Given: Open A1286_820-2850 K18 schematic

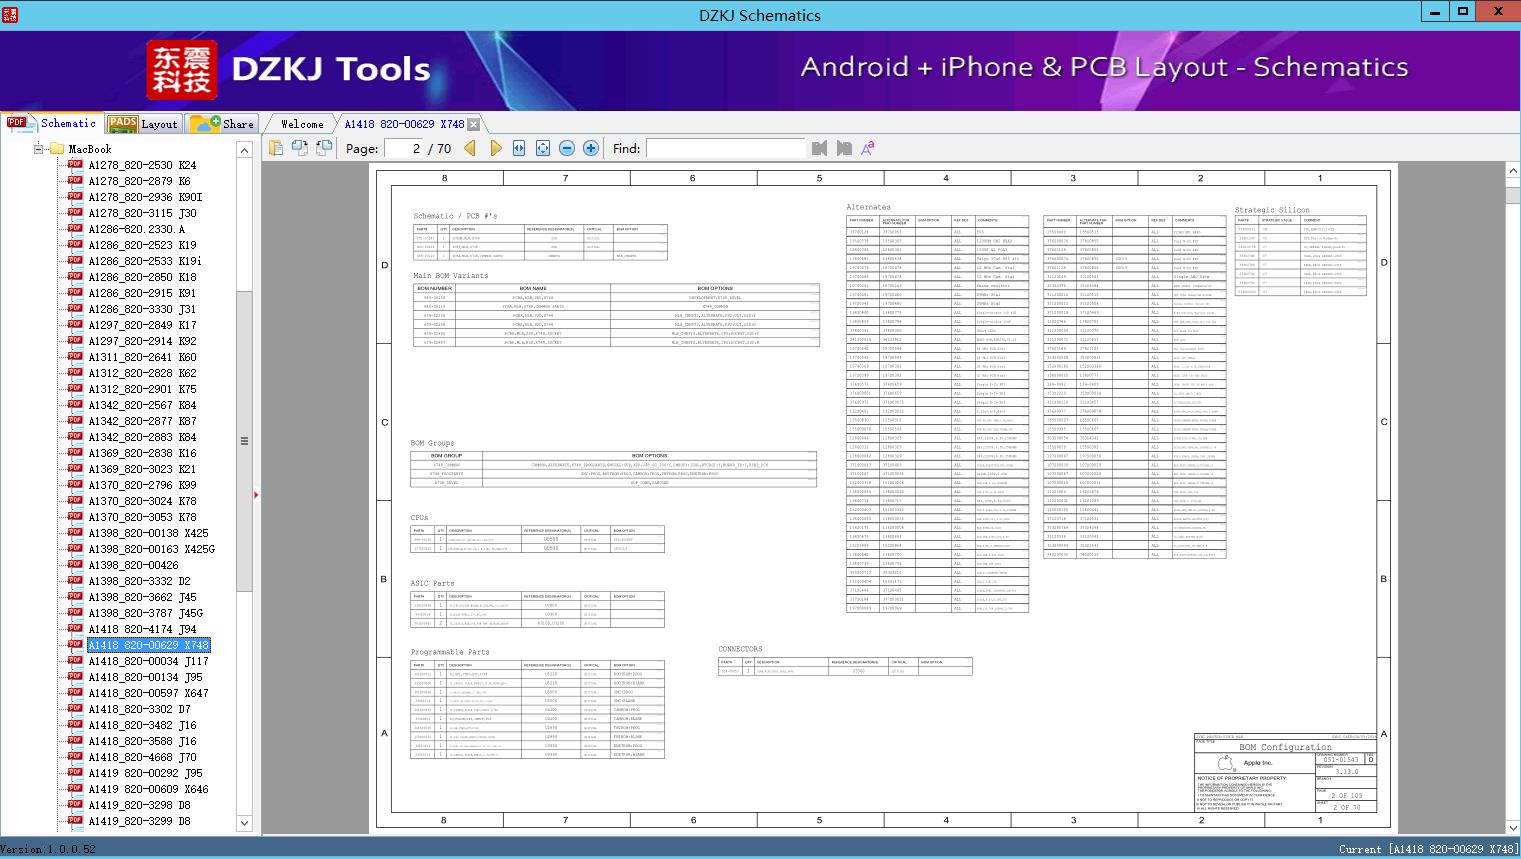Looking at the screenshot, I should point(142,277).
